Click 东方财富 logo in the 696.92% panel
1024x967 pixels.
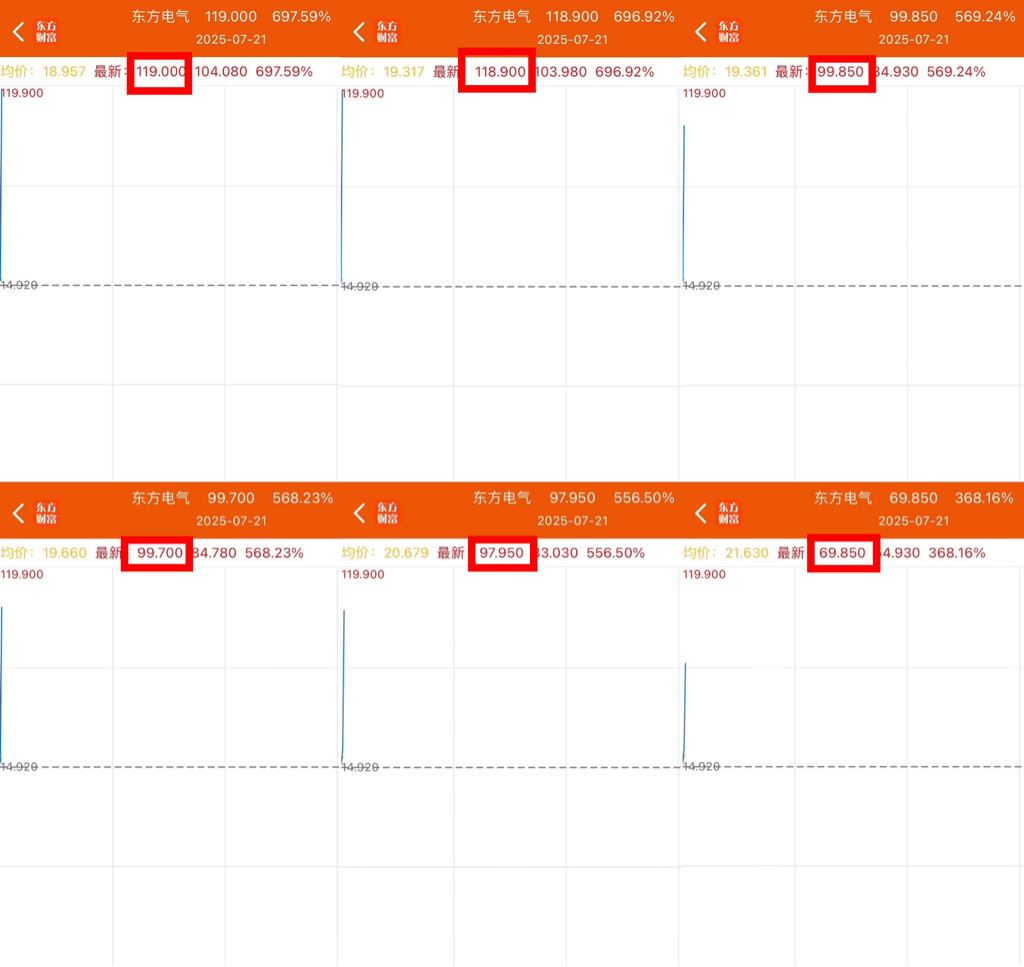[387, 31]
